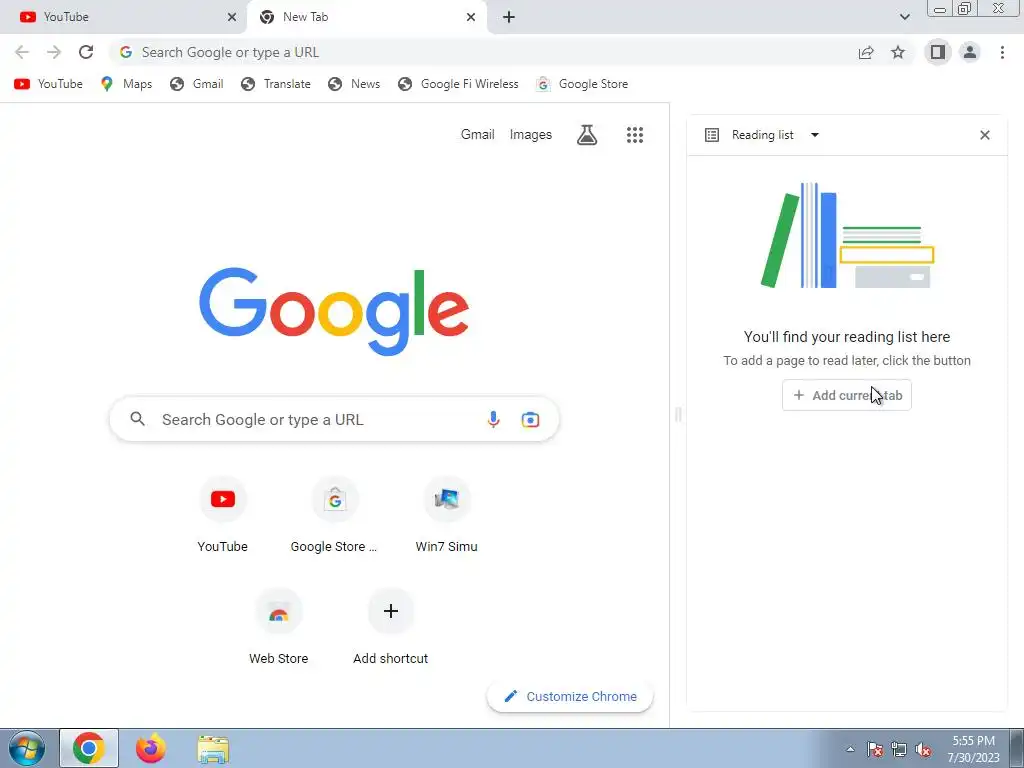This screenshot has height=768, width=1024.
Task: Go forward with the forward arrow
Action: (x=54, y=52)
